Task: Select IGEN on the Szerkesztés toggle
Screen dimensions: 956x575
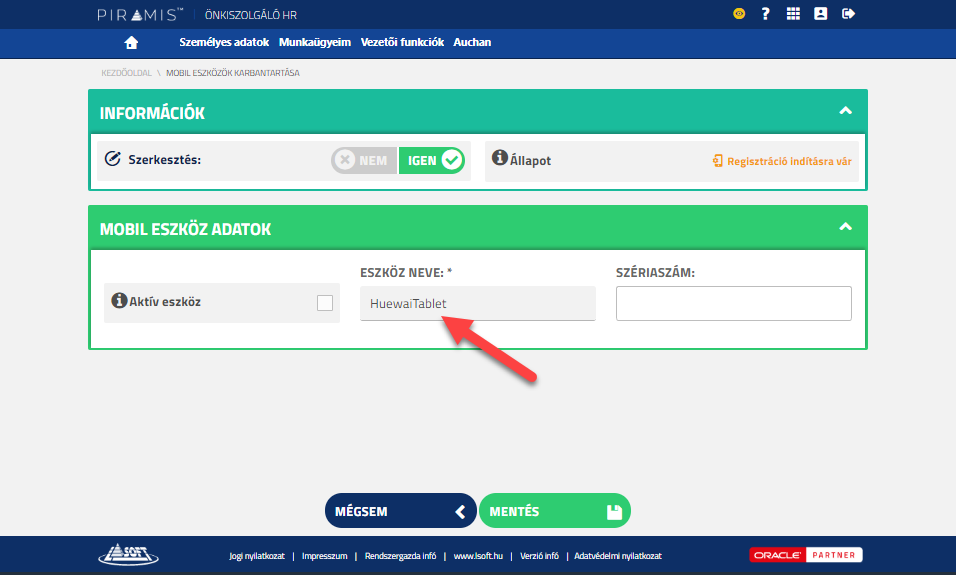Action: [x=431, y=160]
